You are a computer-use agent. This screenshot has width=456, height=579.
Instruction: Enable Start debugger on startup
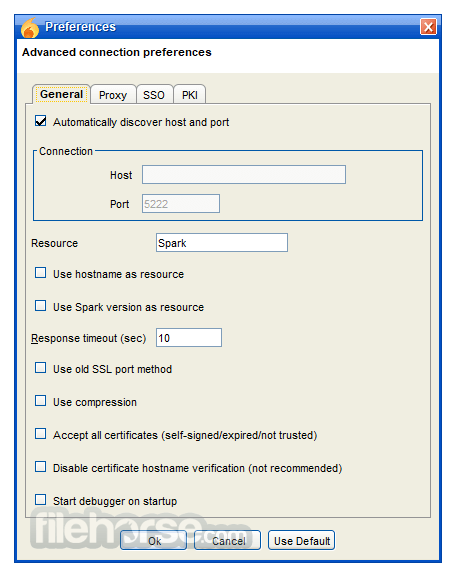click(41, 500)
